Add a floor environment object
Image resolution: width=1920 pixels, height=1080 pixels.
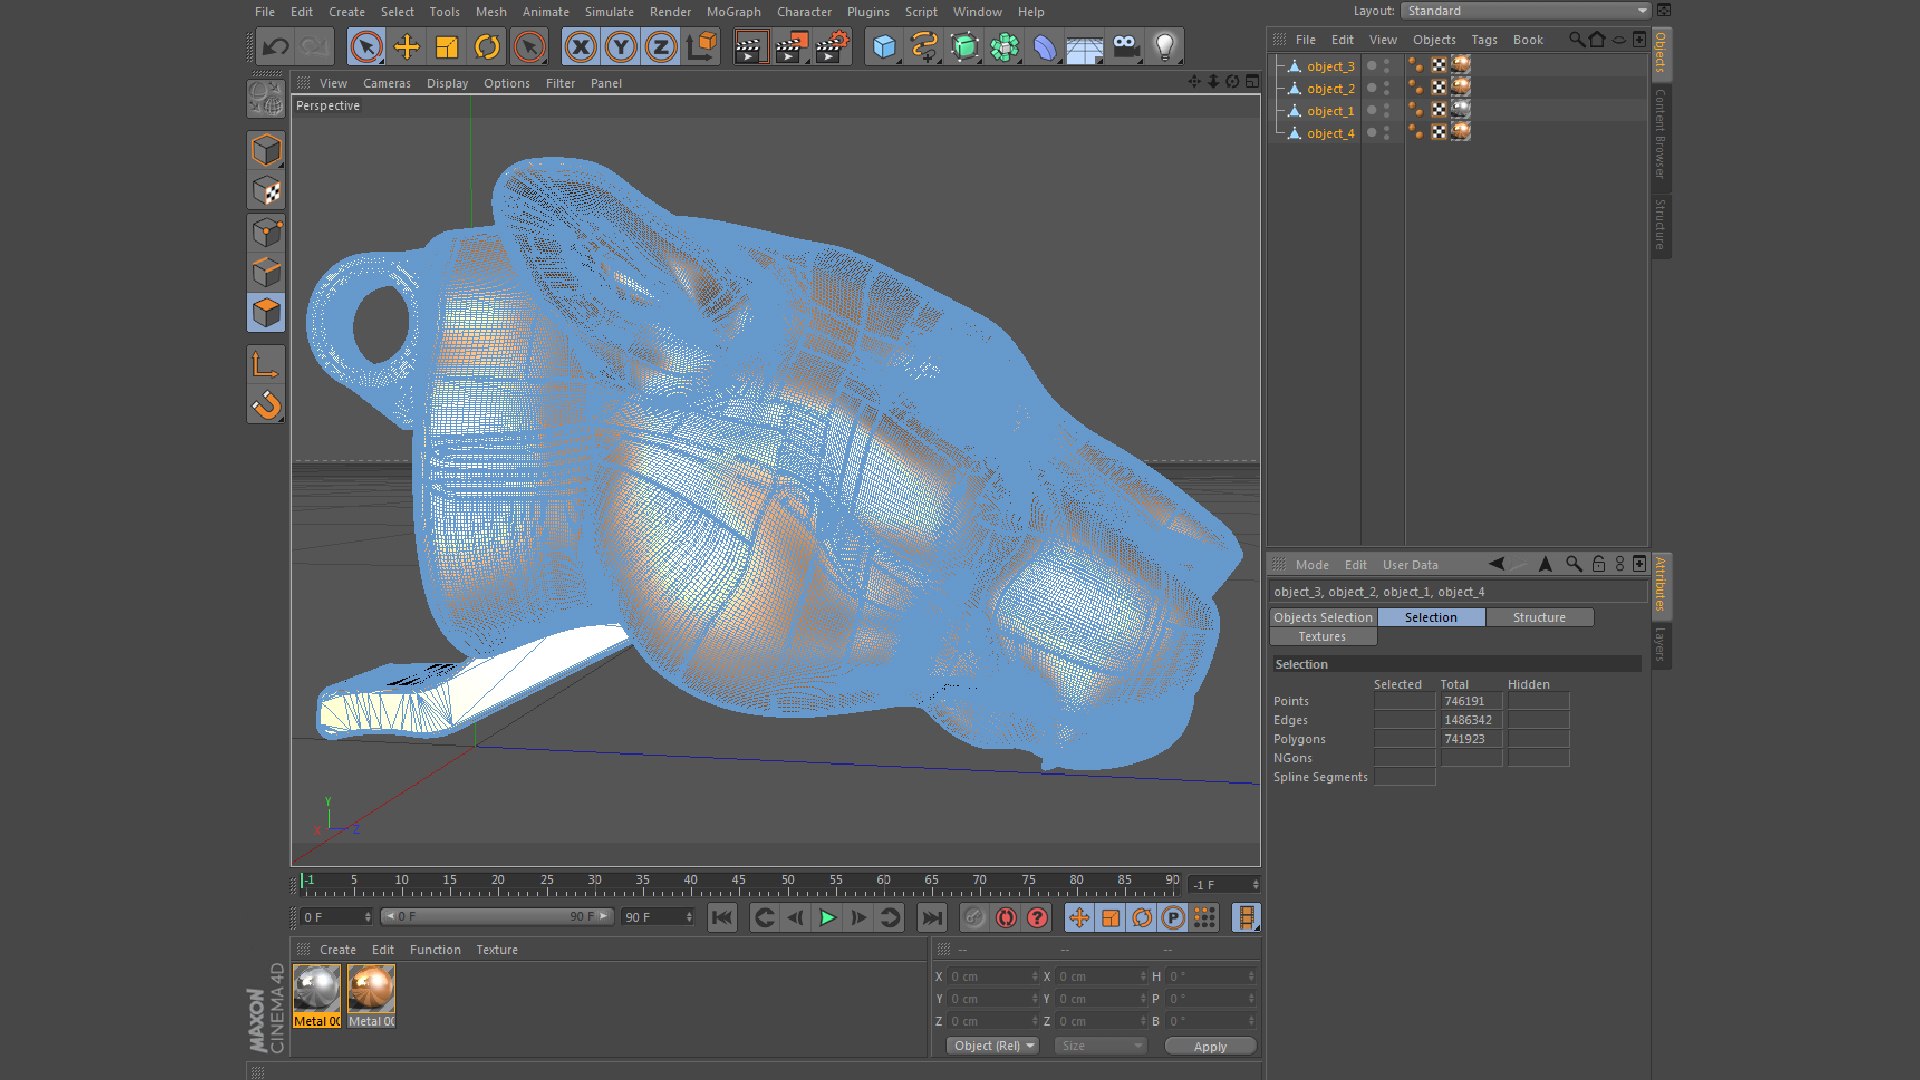pos(1084,47)
